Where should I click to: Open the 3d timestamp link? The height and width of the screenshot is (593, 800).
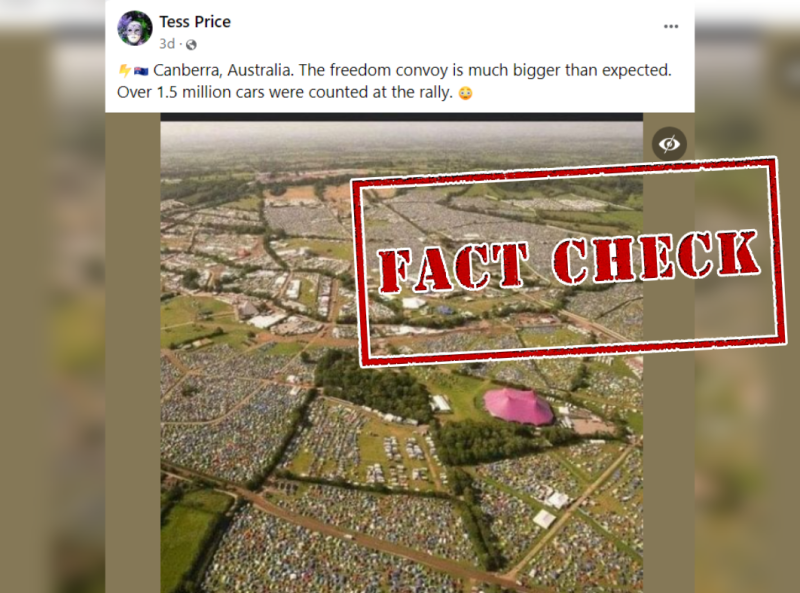click(x=167, y=44)
